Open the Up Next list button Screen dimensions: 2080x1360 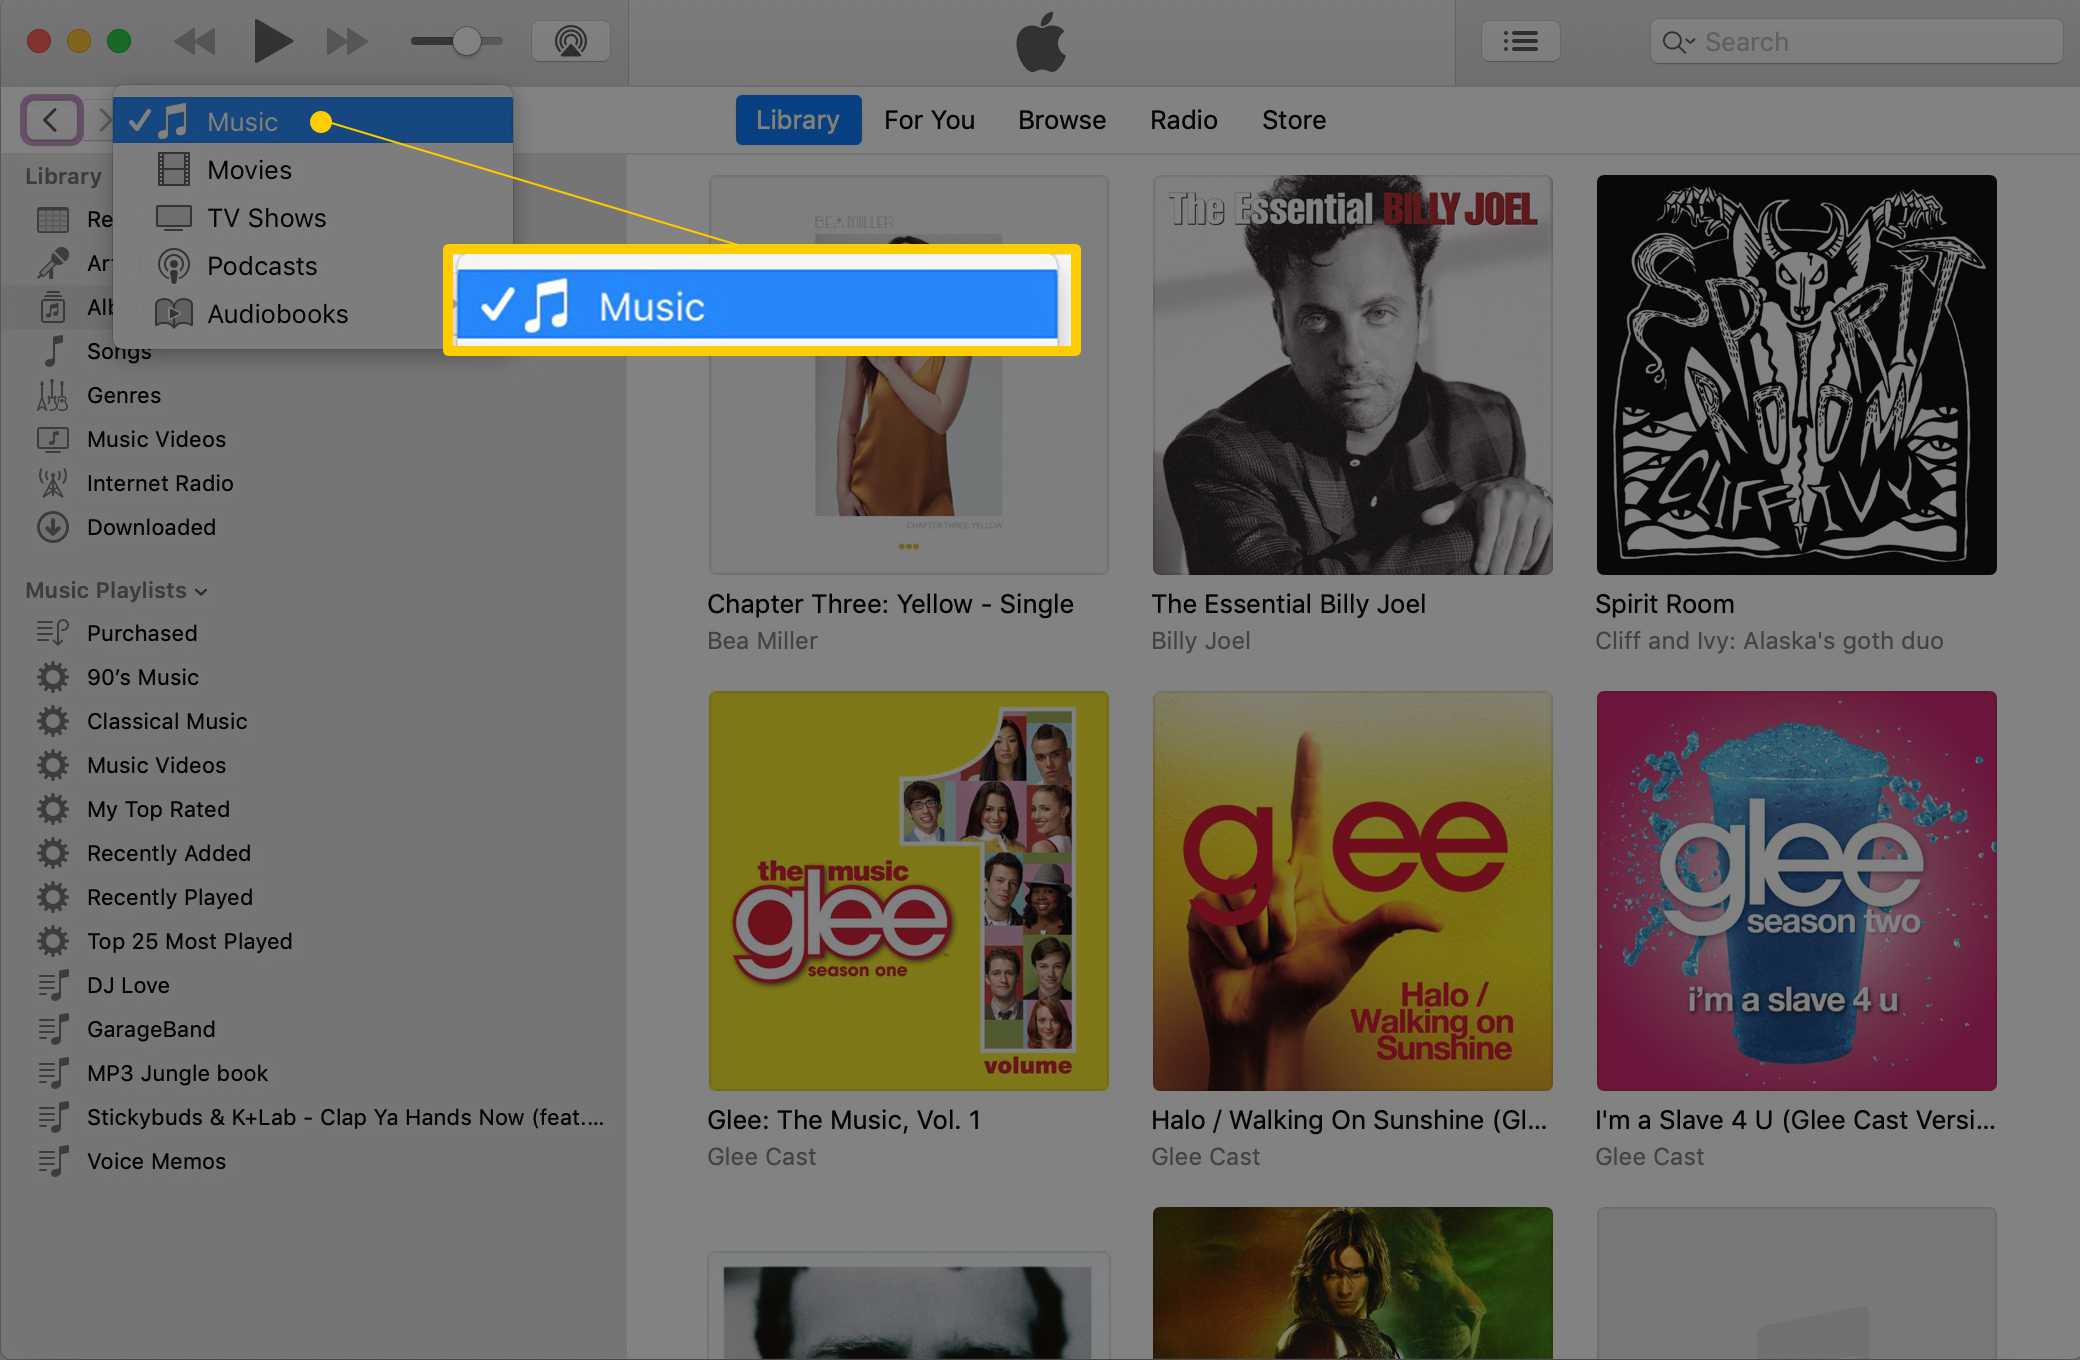click(x=1521, y=41)
